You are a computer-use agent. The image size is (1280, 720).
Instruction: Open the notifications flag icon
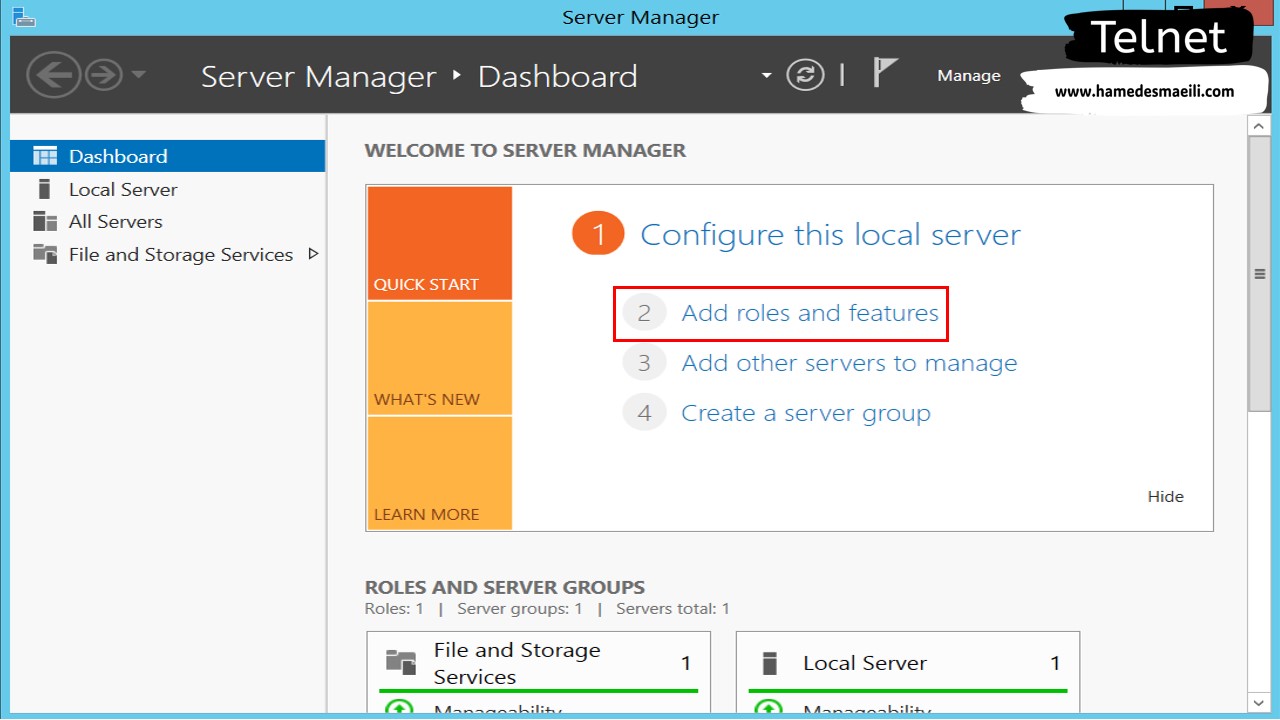click(x=885, y=73)
